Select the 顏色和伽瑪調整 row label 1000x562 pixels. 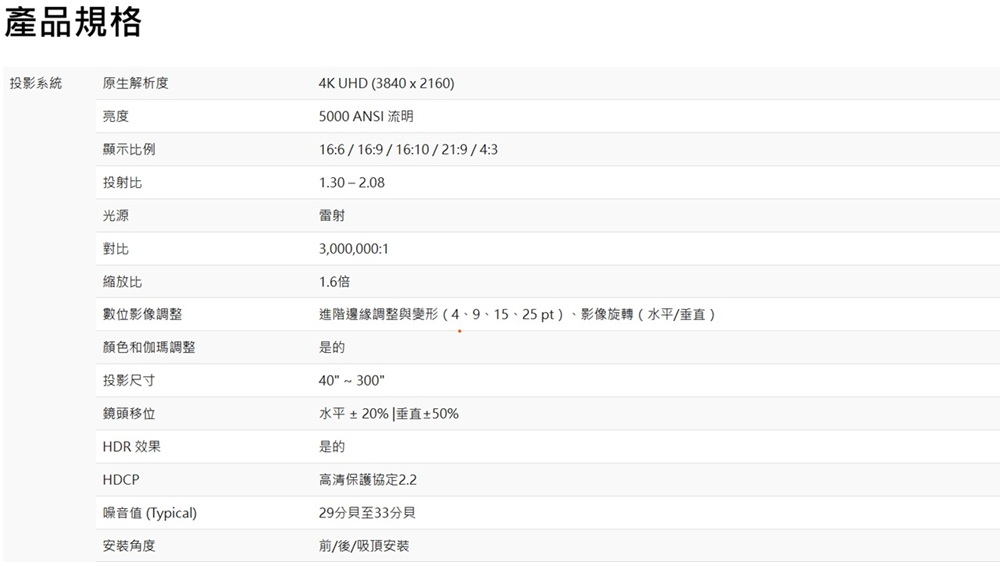point(148,348)
